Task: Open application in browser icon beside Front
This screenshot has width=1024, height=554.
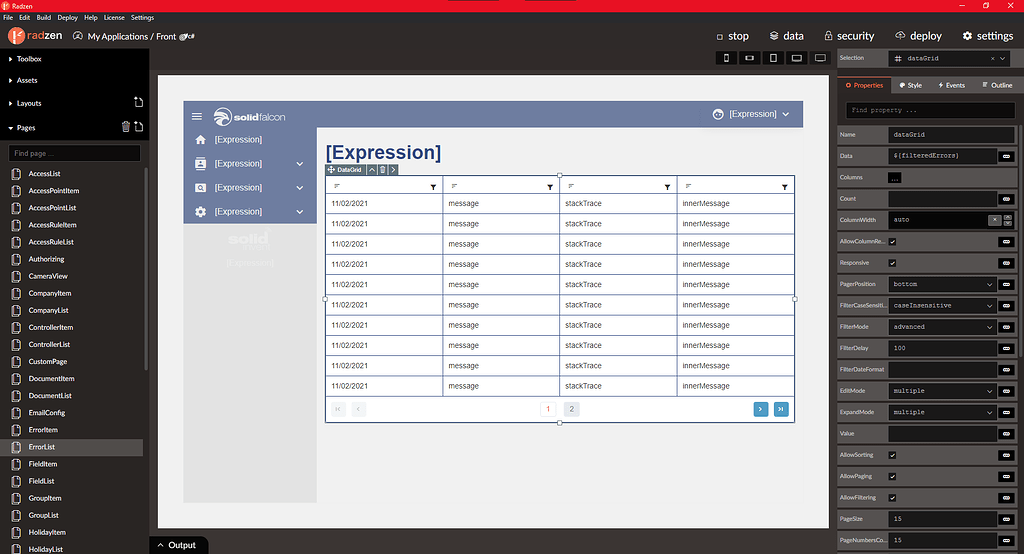Action: 187,37
